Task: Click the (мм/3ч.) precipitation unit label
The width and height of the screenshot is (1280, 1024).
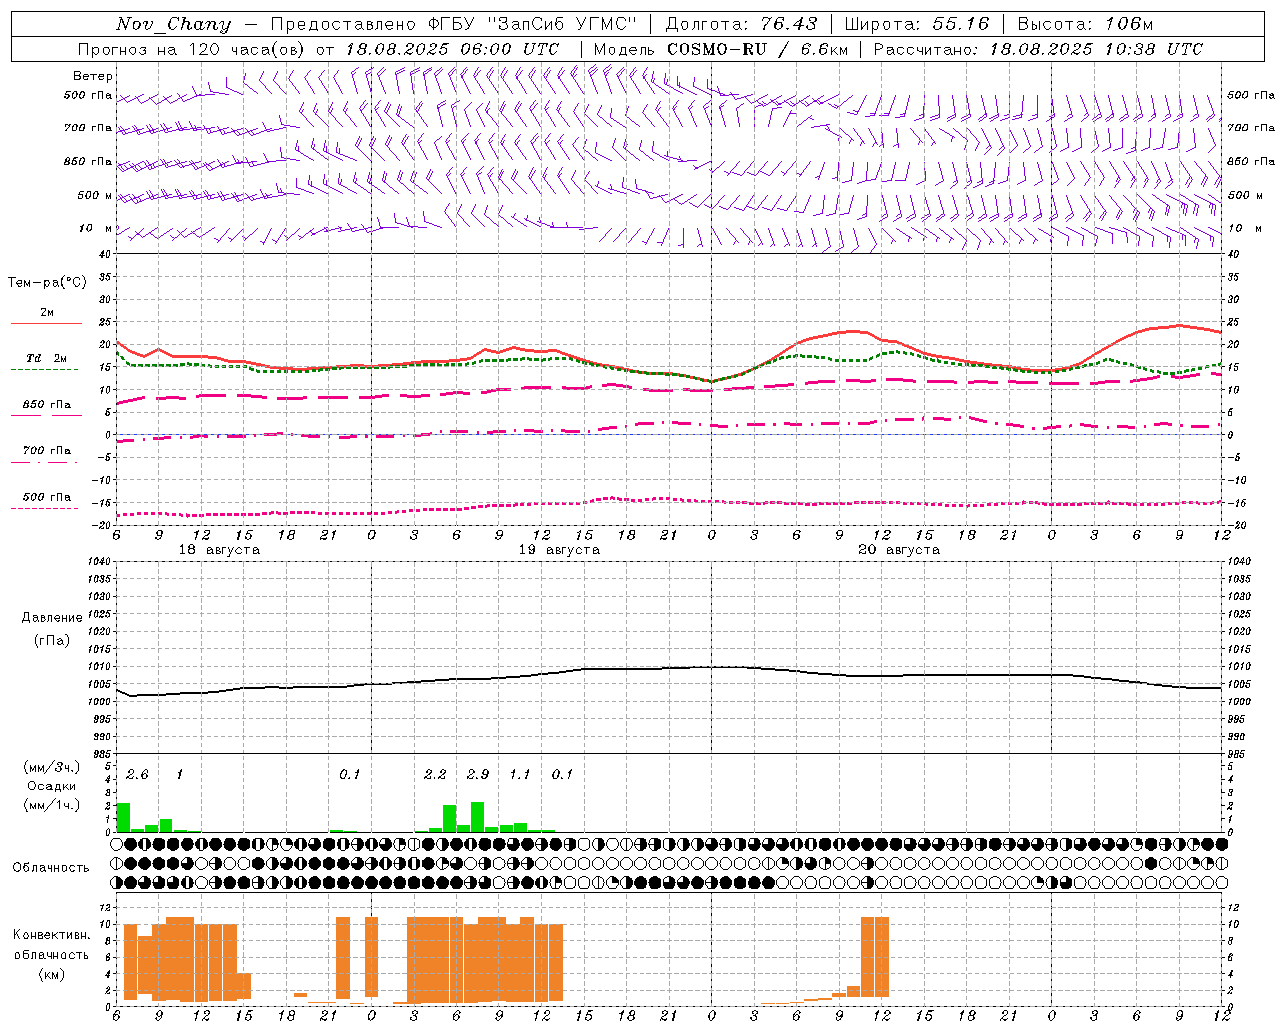Action: 52,768
